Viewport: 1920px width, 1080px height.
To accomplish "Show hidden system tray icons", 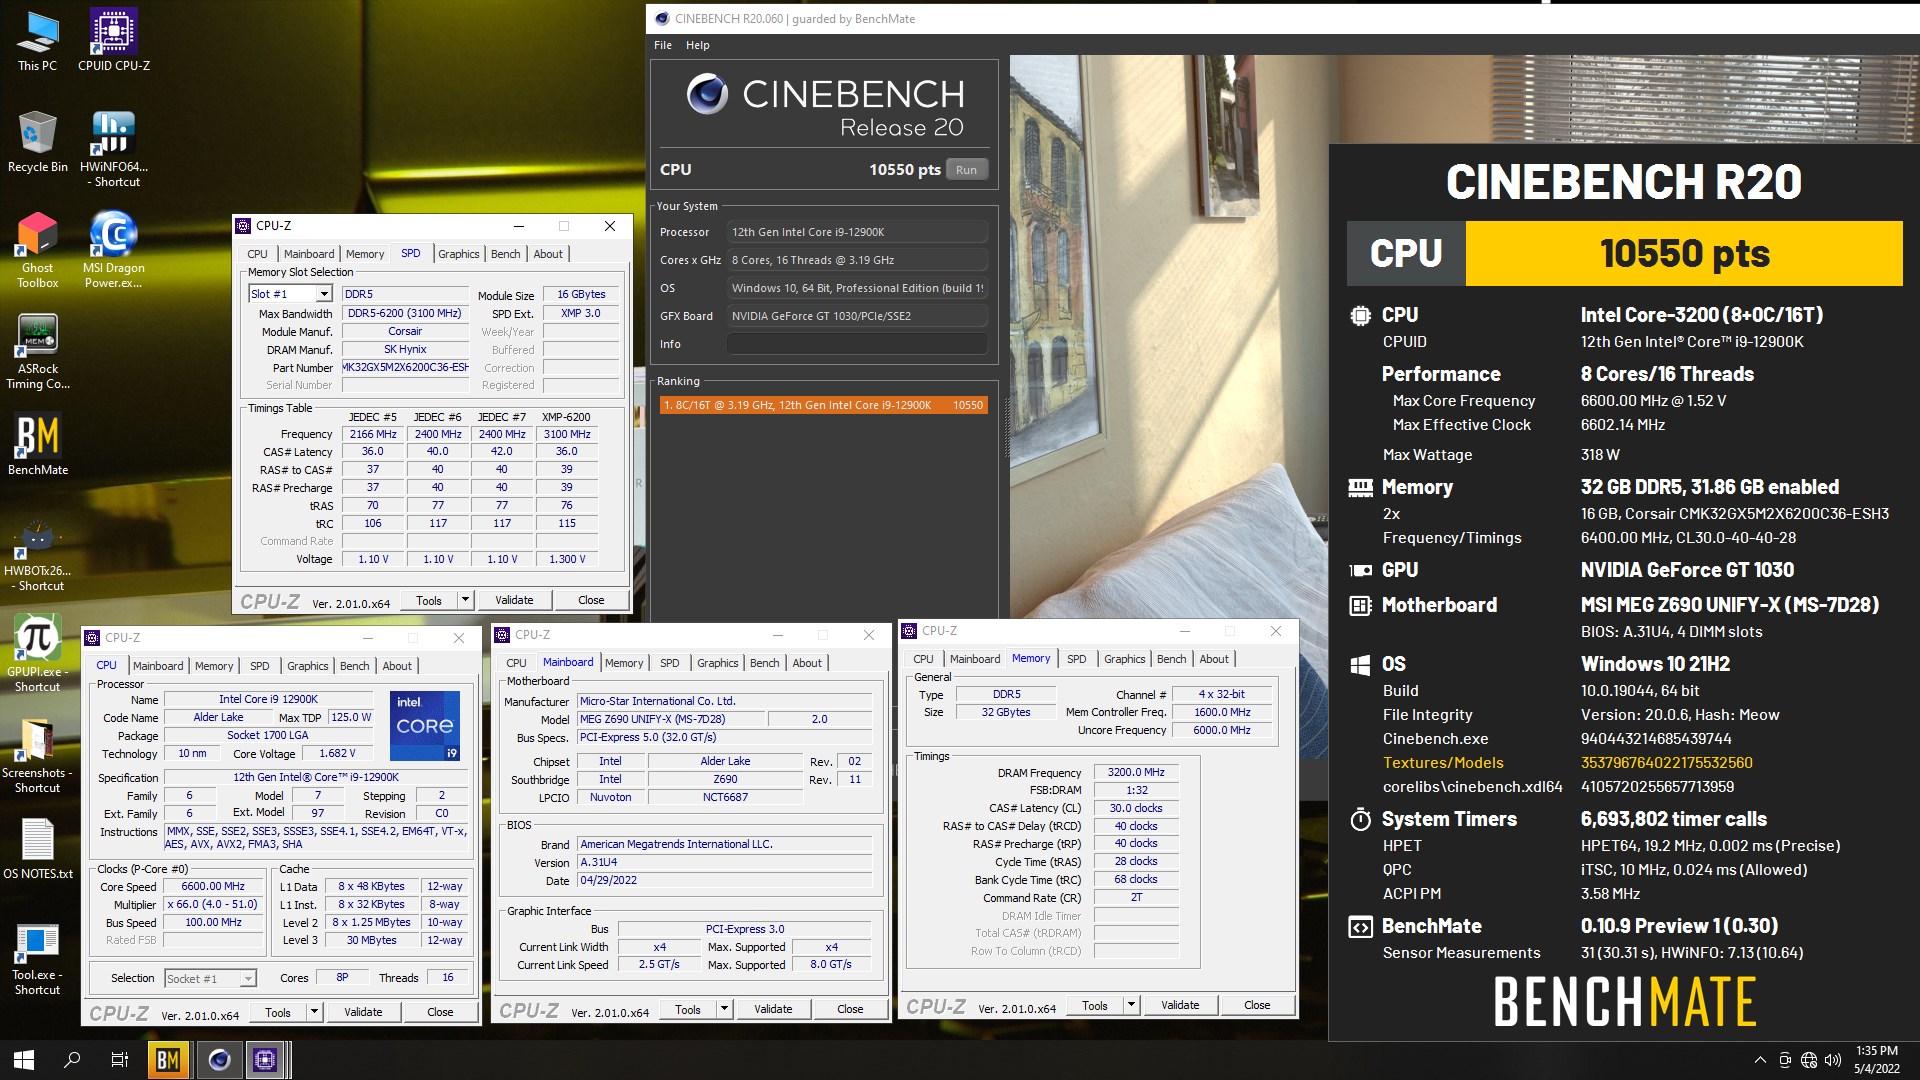I will [x=1760, y=1060].
